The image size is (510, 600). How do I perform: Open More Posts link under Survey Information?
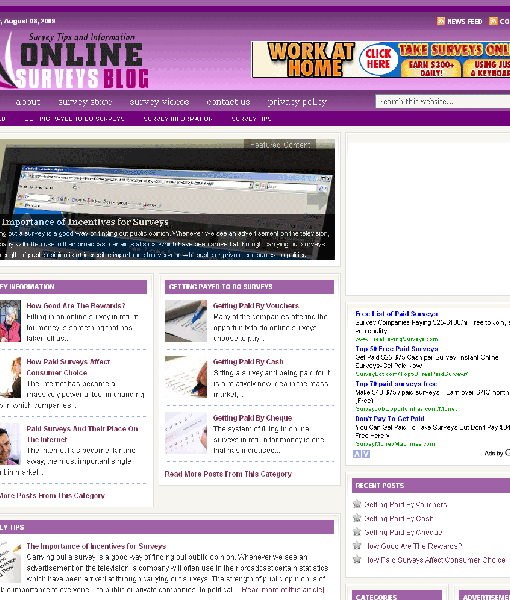52,496
